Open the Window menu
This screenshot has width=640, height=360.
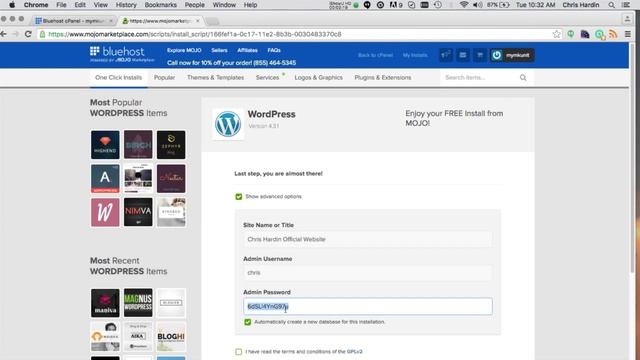coord(224,5)
